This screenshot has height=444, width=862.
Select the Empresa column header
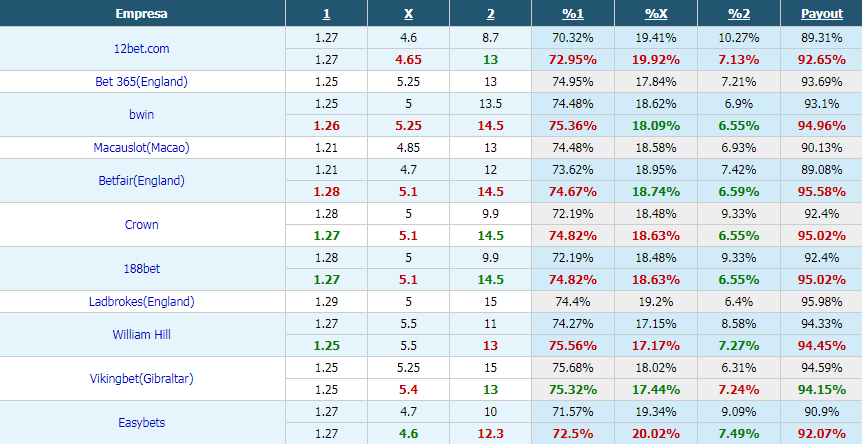tap(142, 14)
